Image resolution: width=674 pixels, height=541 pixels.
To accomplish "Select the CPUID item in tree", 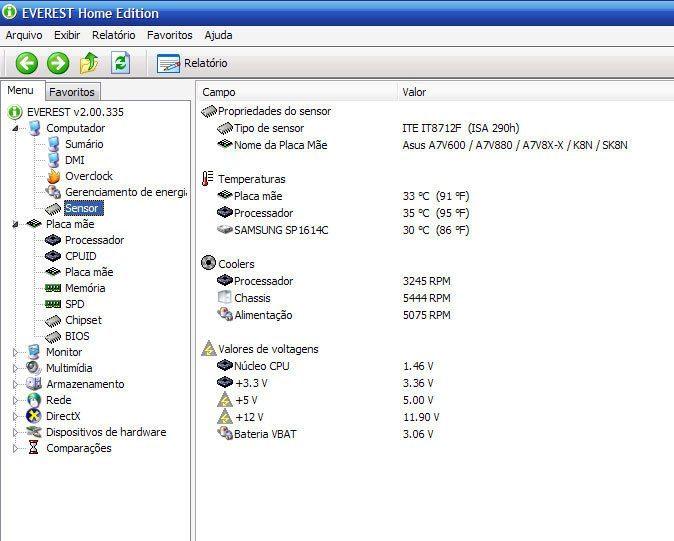I will pyautogui.click(x=80, y=256).
